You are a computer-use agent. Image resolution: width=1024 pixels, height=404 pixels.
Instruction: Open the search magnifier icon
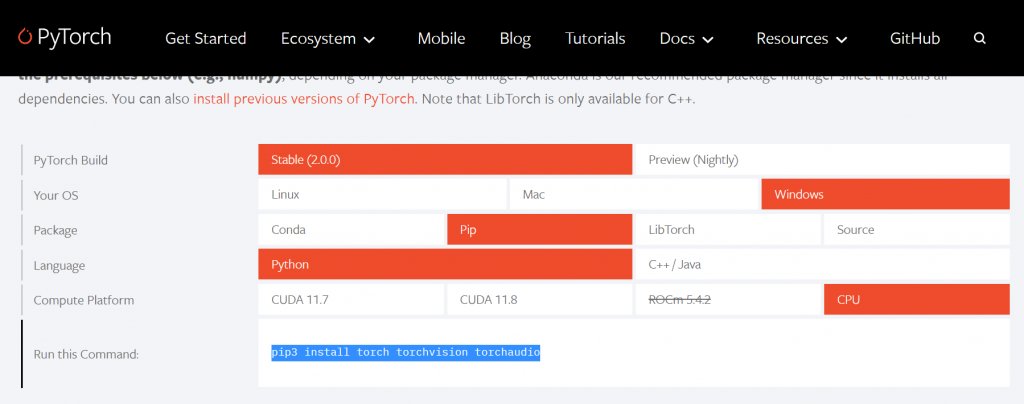[x=980, y=39]
